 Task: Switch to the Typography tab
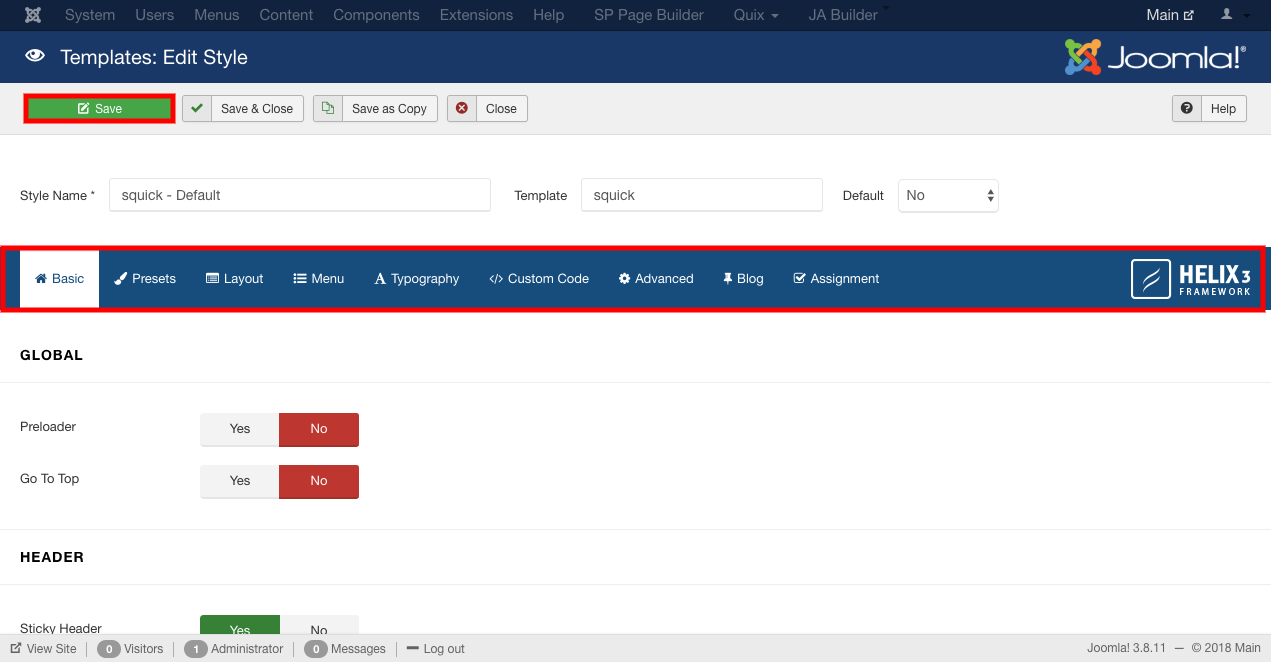tap(417, 279)
